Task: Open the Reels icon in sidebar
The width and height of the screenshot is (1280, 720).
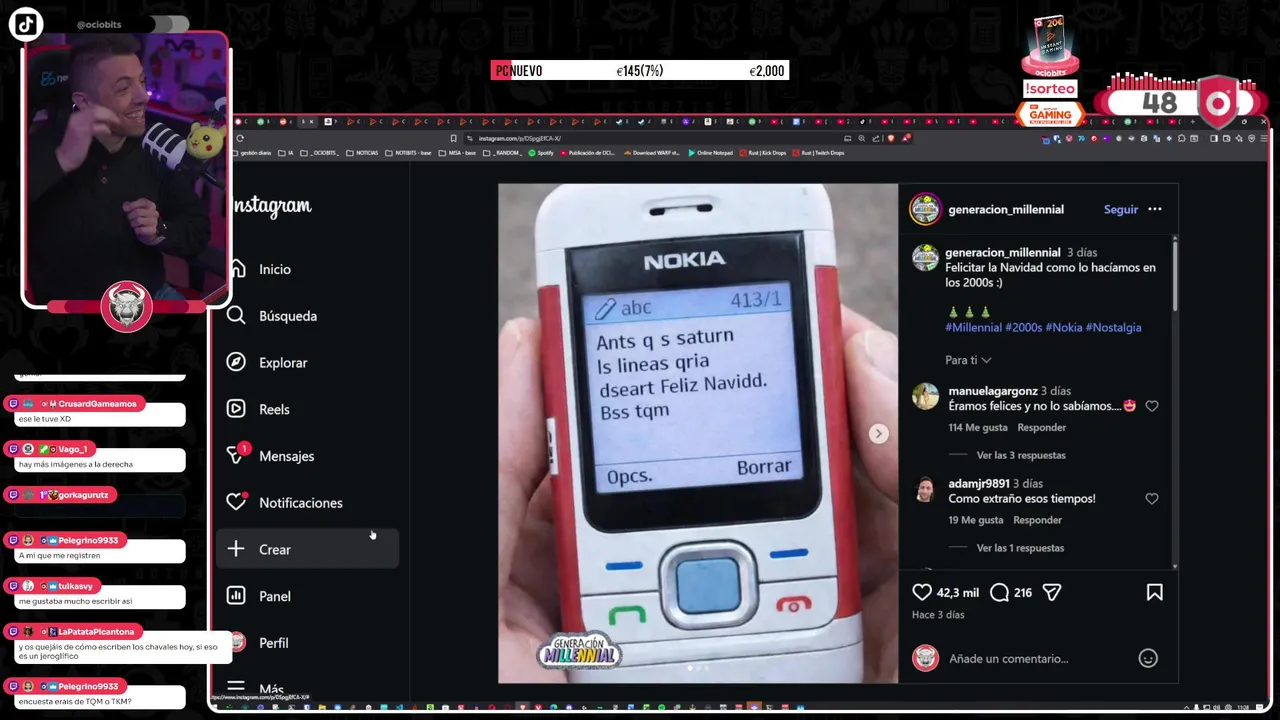Action: [x=236, y=409]
